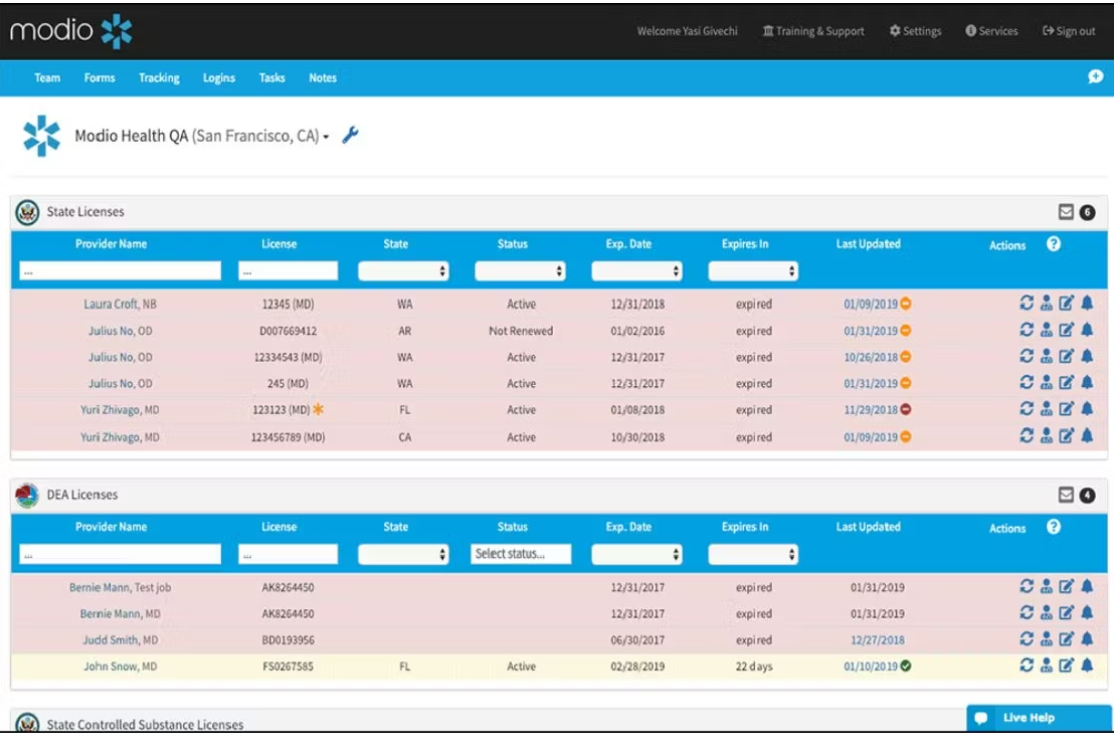This screenshot has height=735, width=1114.
Task: Click the green check icon beside 01/10/2019
Action: [x=906, y=666]
